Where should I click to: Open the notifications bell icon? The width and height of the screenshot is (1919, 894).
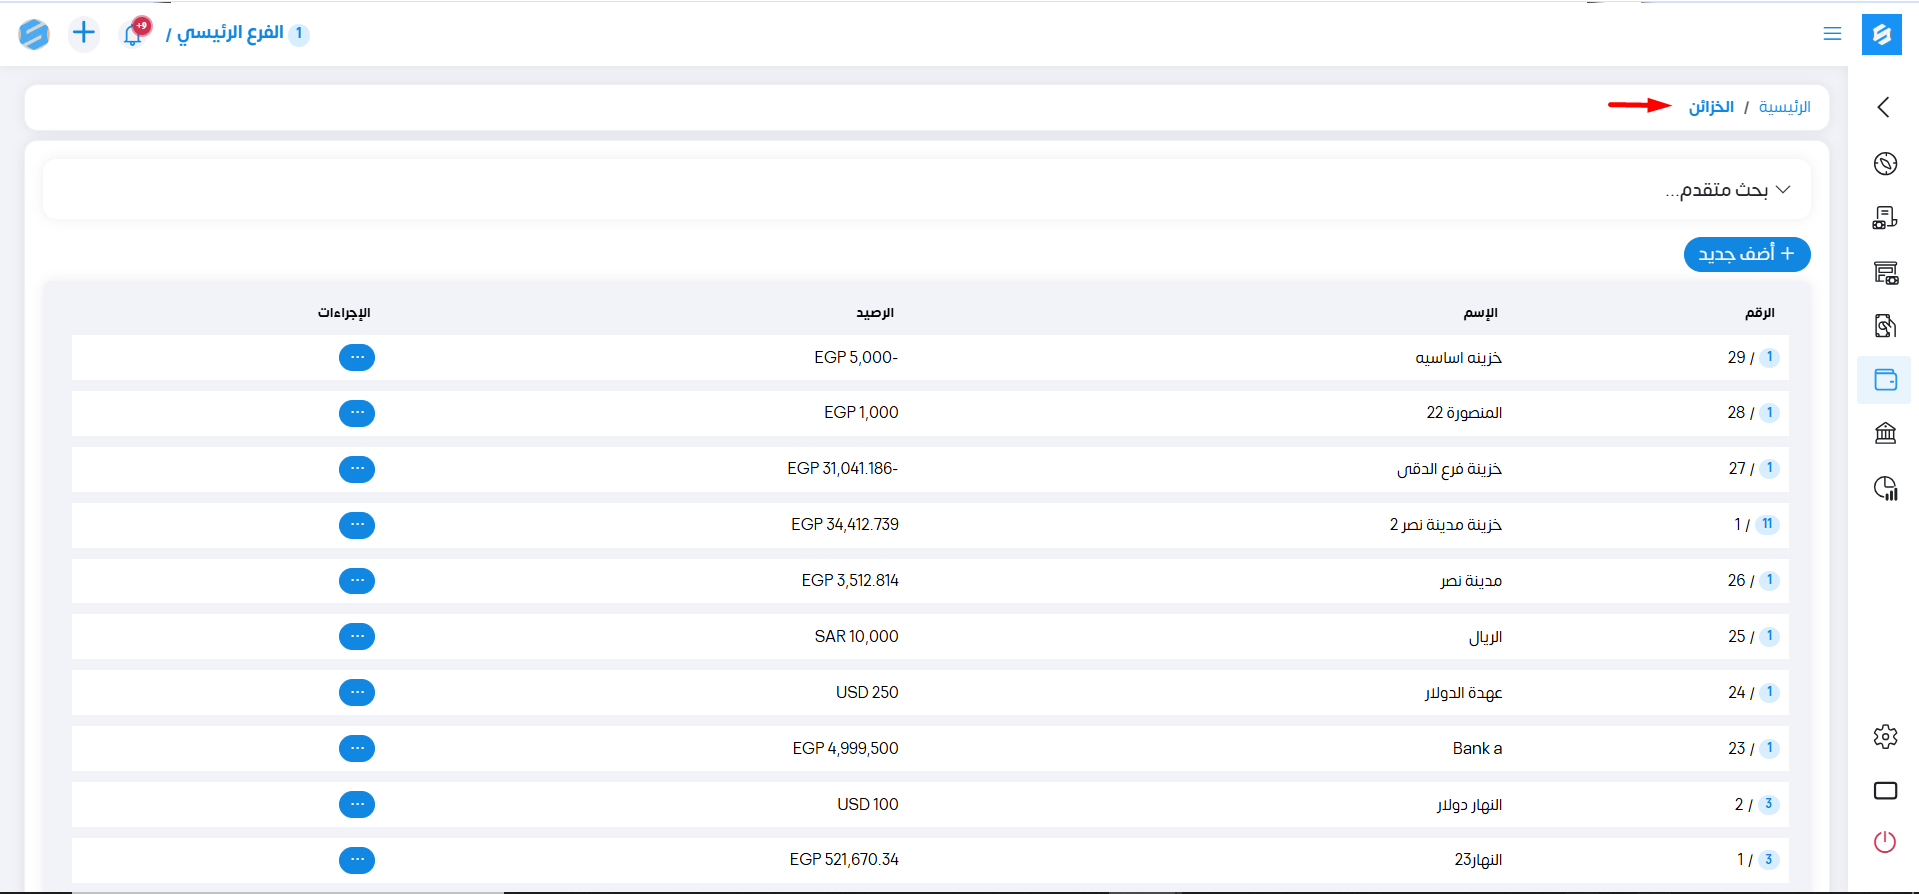133,33
